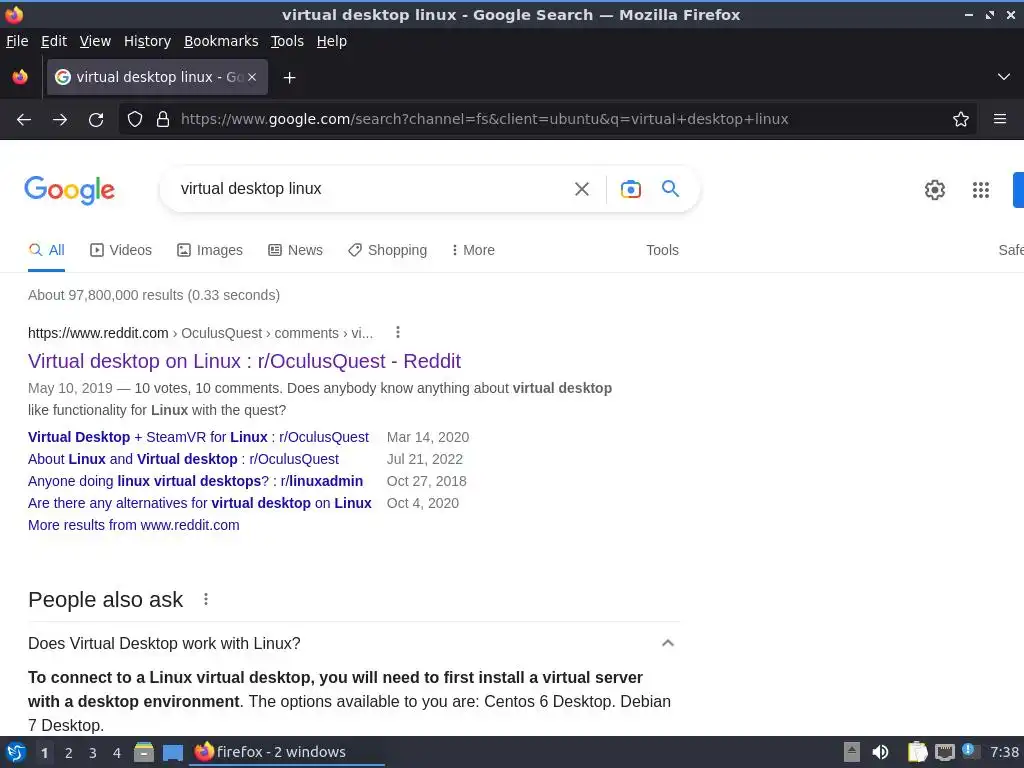Open the File menu

(x=17, y=41)
